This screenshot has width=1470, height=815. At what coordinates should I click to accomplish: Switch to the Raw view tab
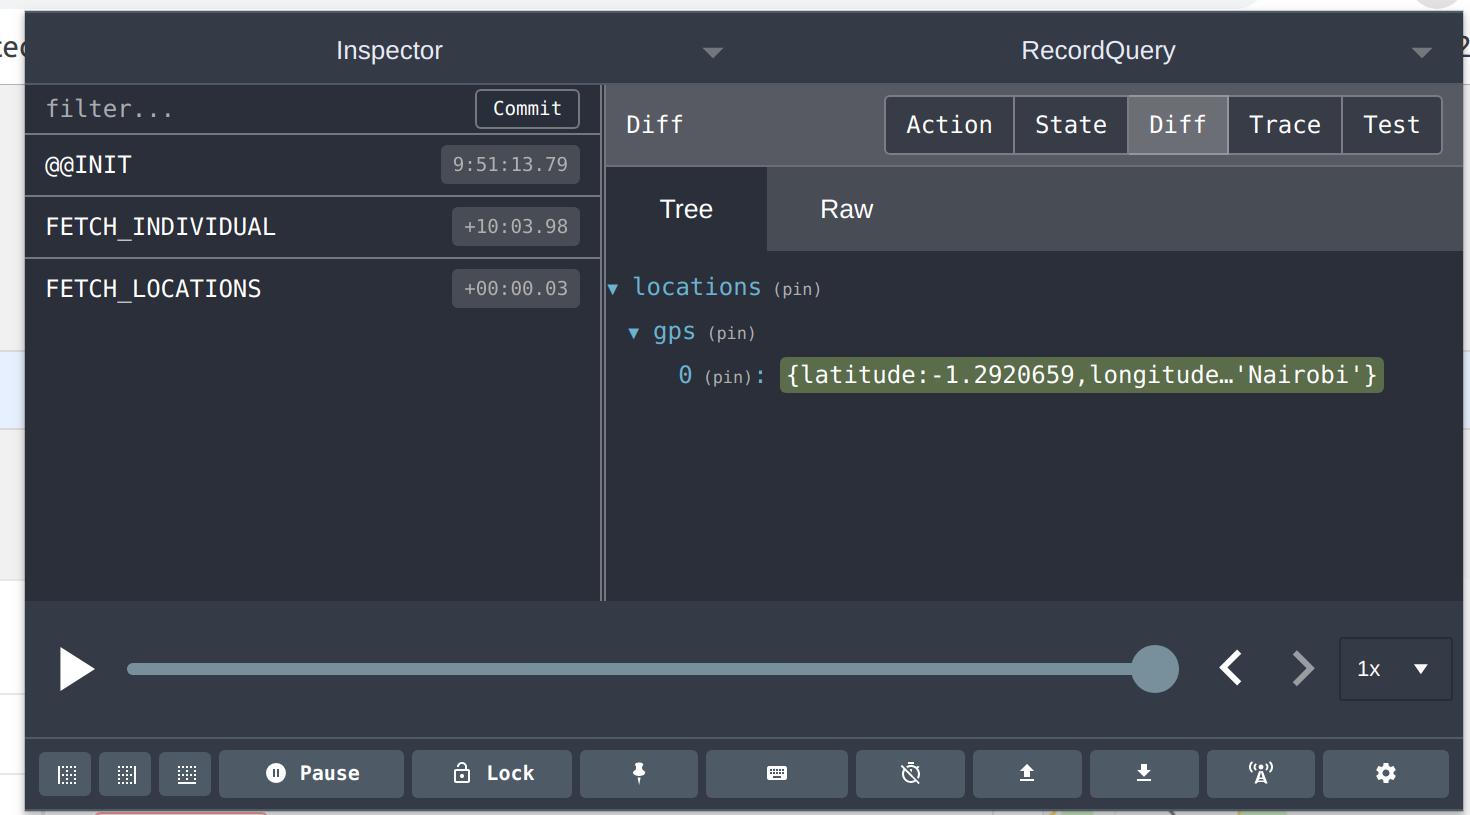(846, 209)
